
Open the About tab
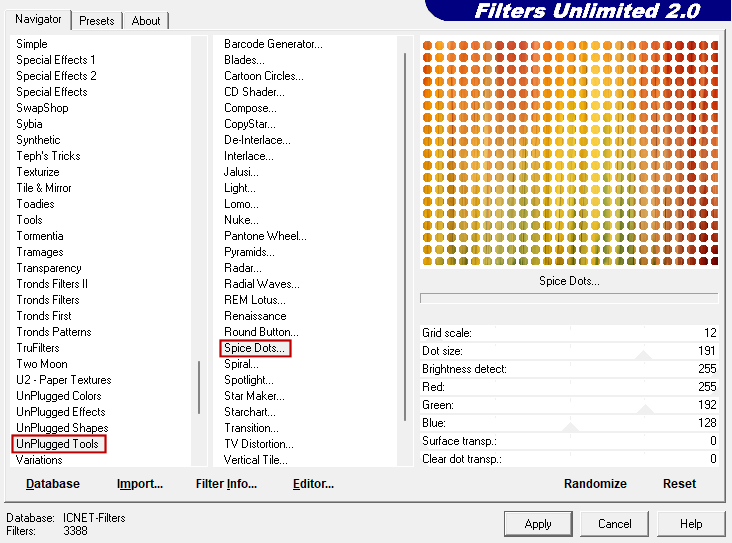tap(146, 20)
